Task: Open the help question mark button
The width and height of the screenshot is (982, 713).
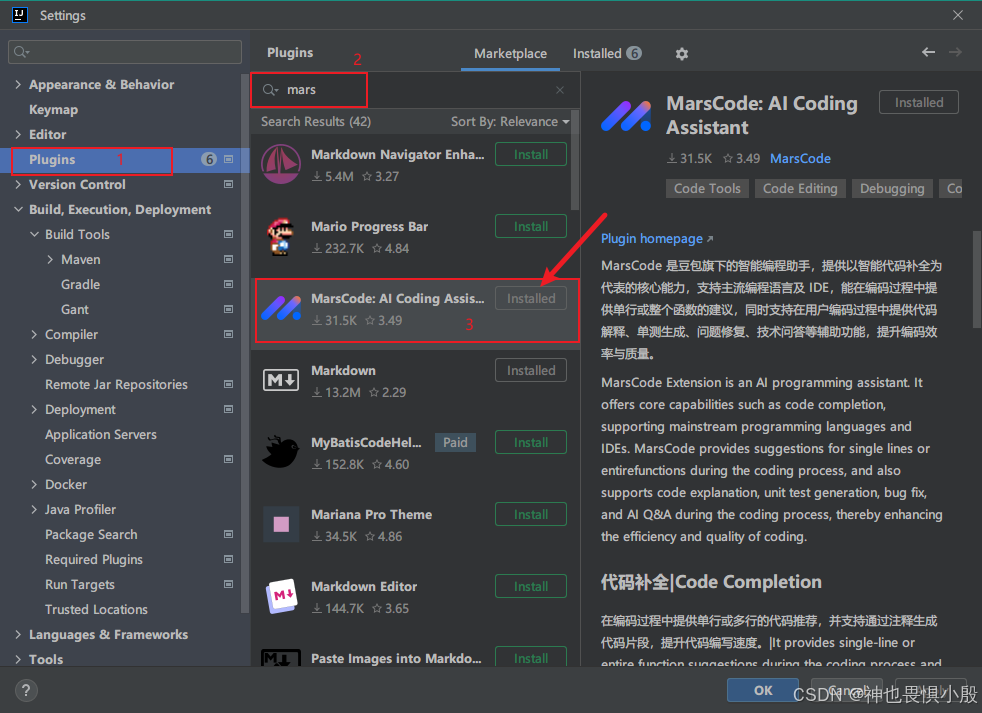Action: [26, 690]
